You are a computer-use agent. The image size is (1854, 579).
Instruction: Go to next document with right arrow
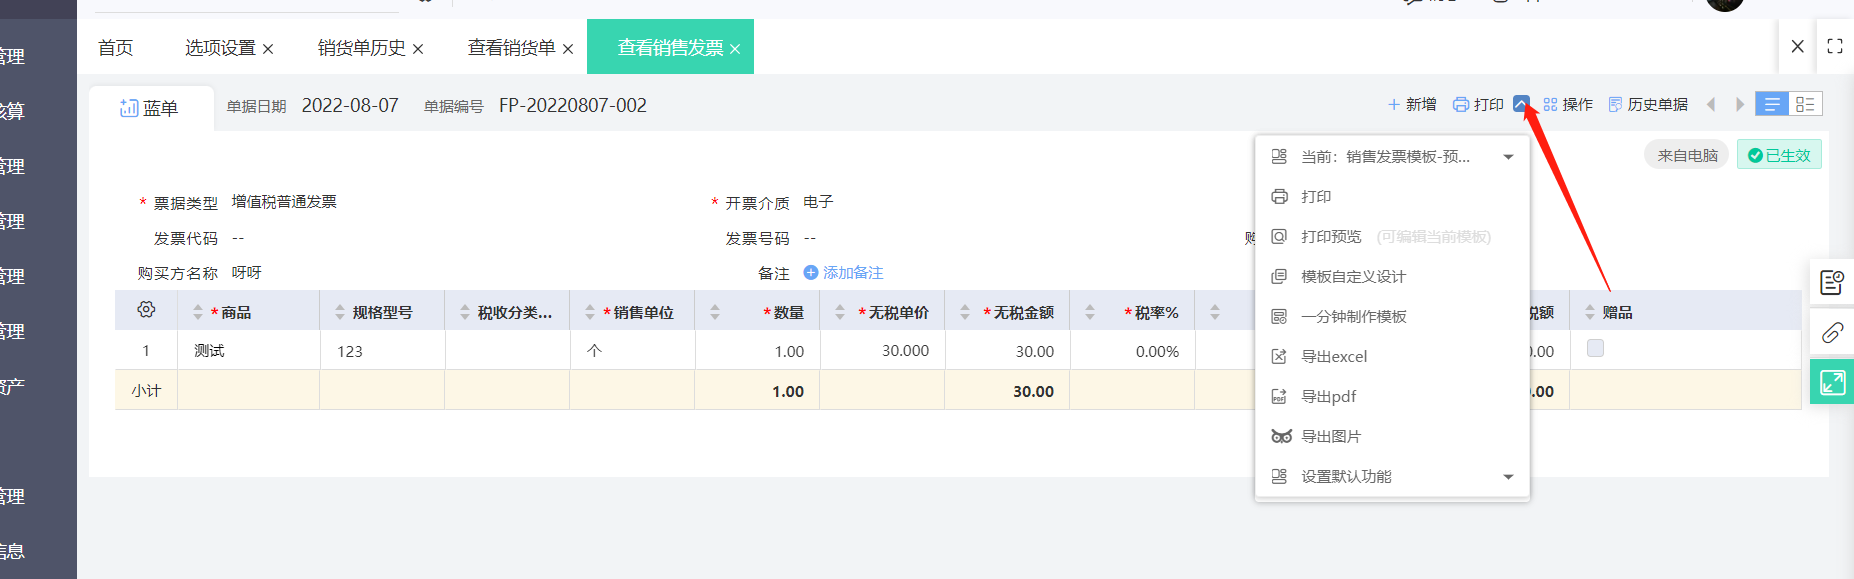coord(1740,105)
